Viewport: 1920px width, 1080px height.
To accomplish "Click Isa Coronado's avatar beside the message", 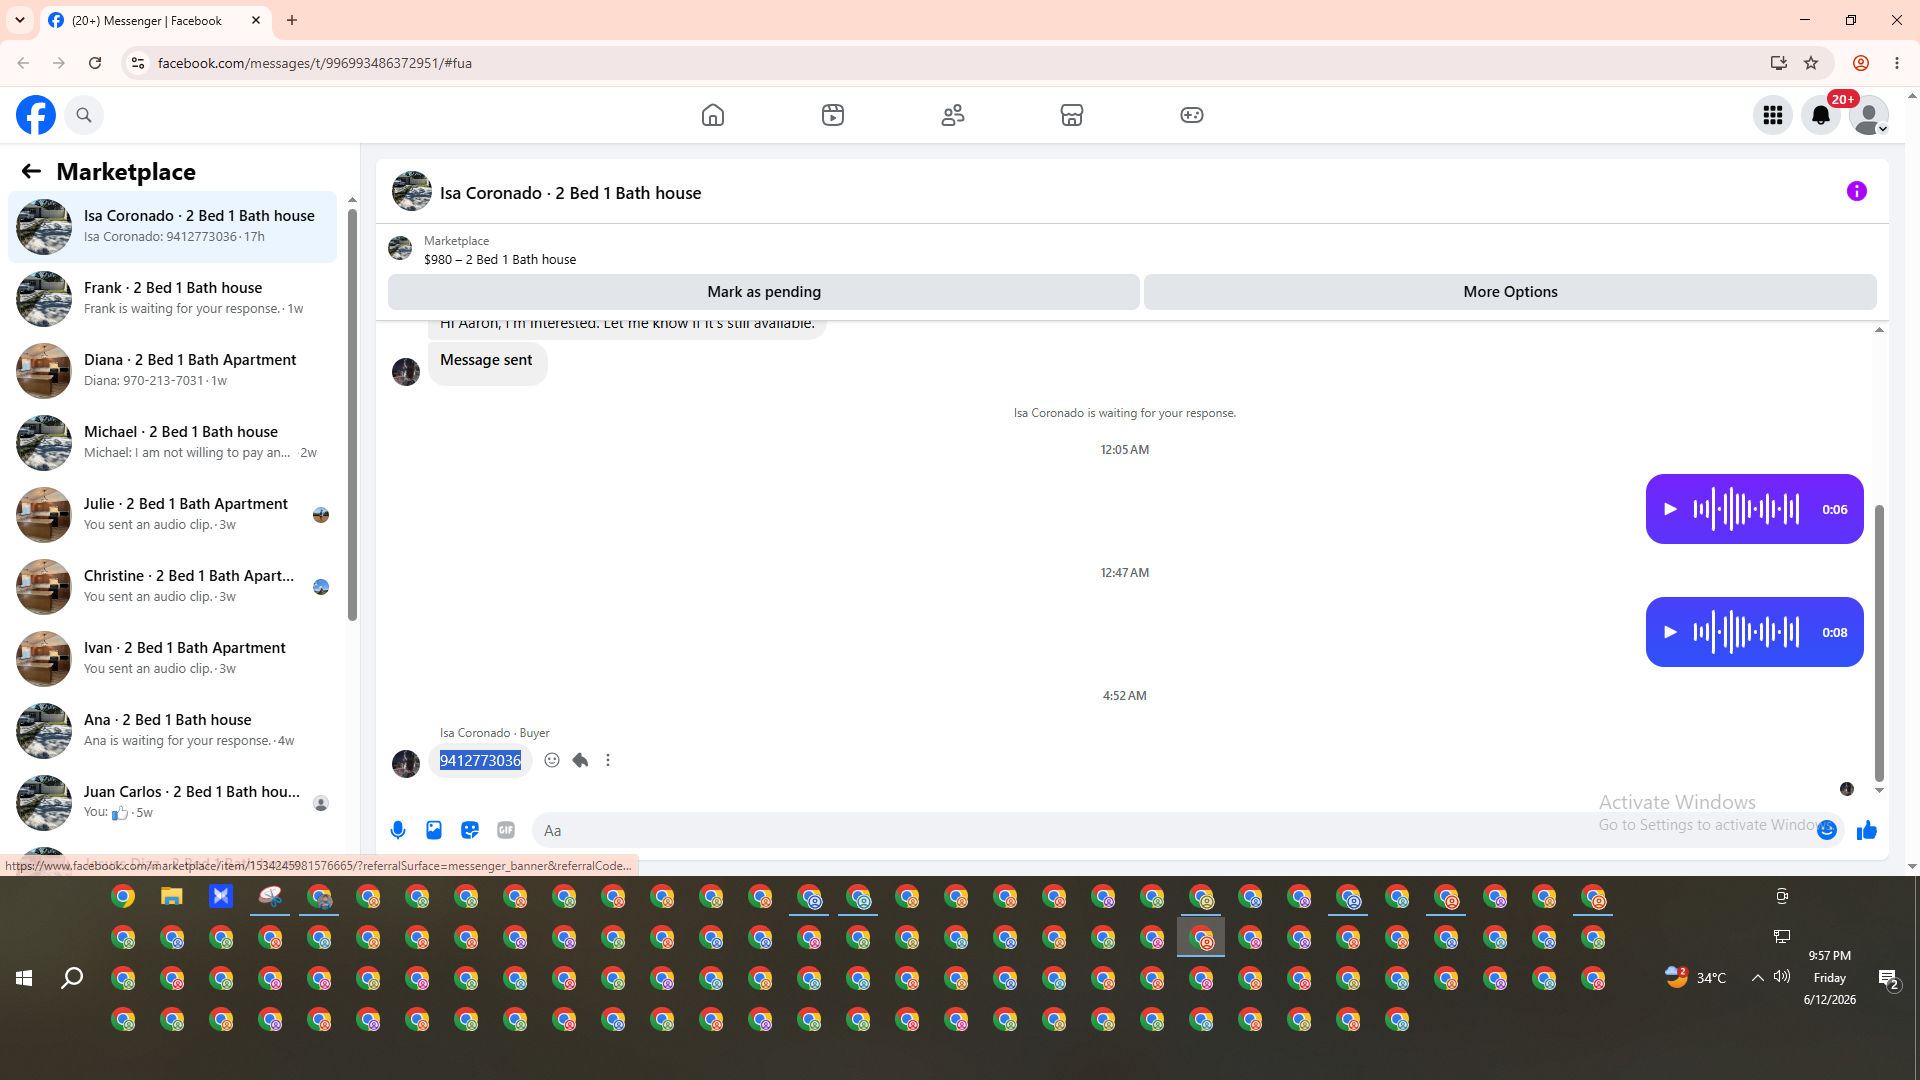I will click(406, 764).
